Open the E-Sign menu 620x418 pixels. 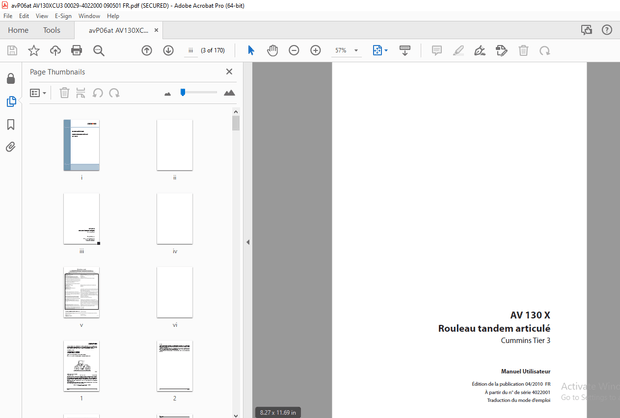click(x=63, y=16)
